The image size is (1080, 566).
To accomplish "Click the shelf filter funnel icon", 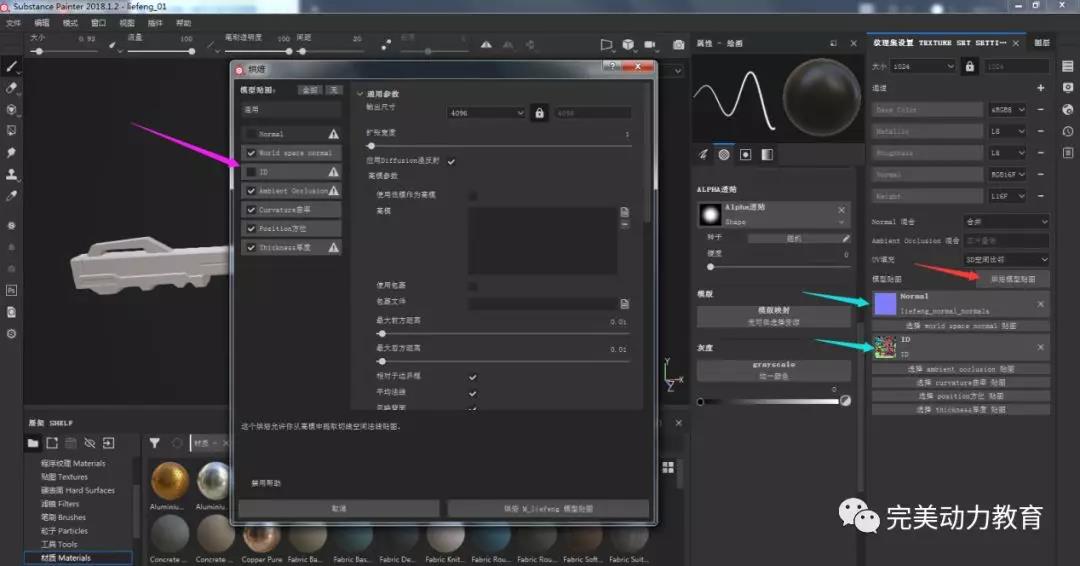I will 155,443.
